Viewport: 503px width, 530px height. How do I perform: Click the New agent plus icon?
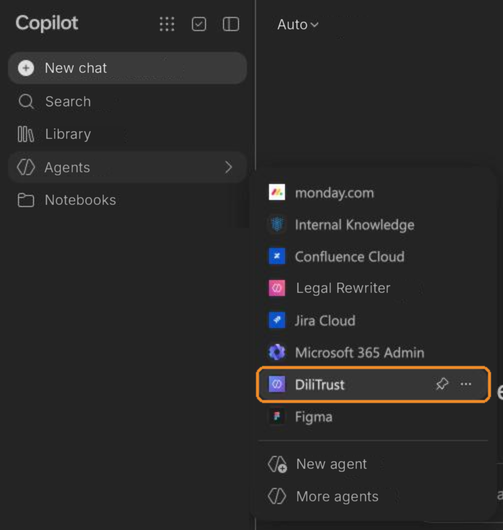(x=278, y=464)
